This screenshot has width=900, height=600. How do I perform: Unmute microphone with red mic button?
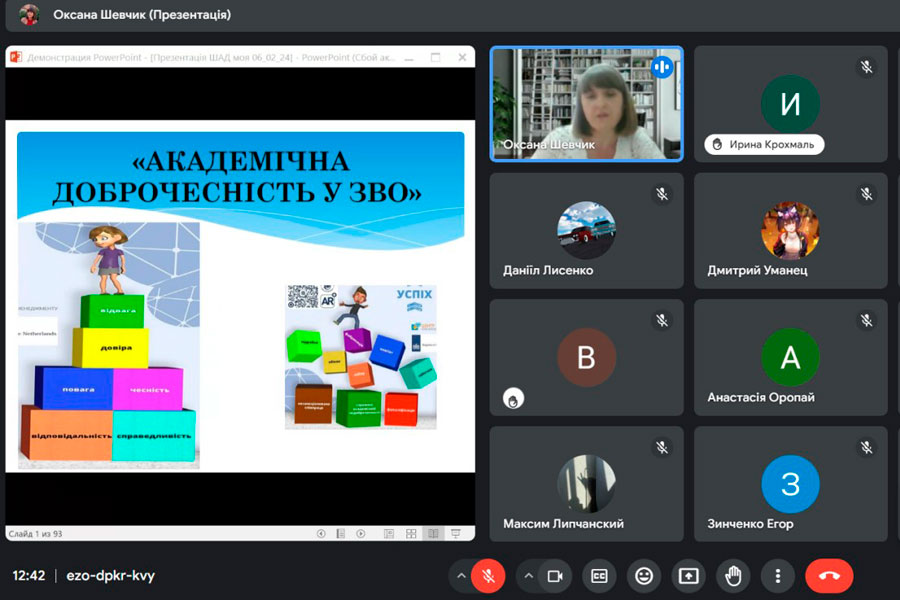click(x=488, y=575)
